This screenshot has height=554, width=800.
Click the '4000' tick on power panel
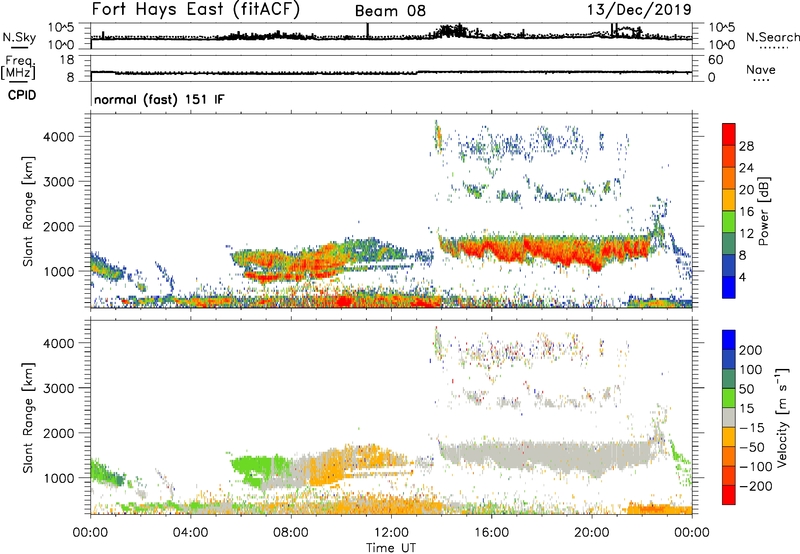pyautogui.click(x=59, y=137)
